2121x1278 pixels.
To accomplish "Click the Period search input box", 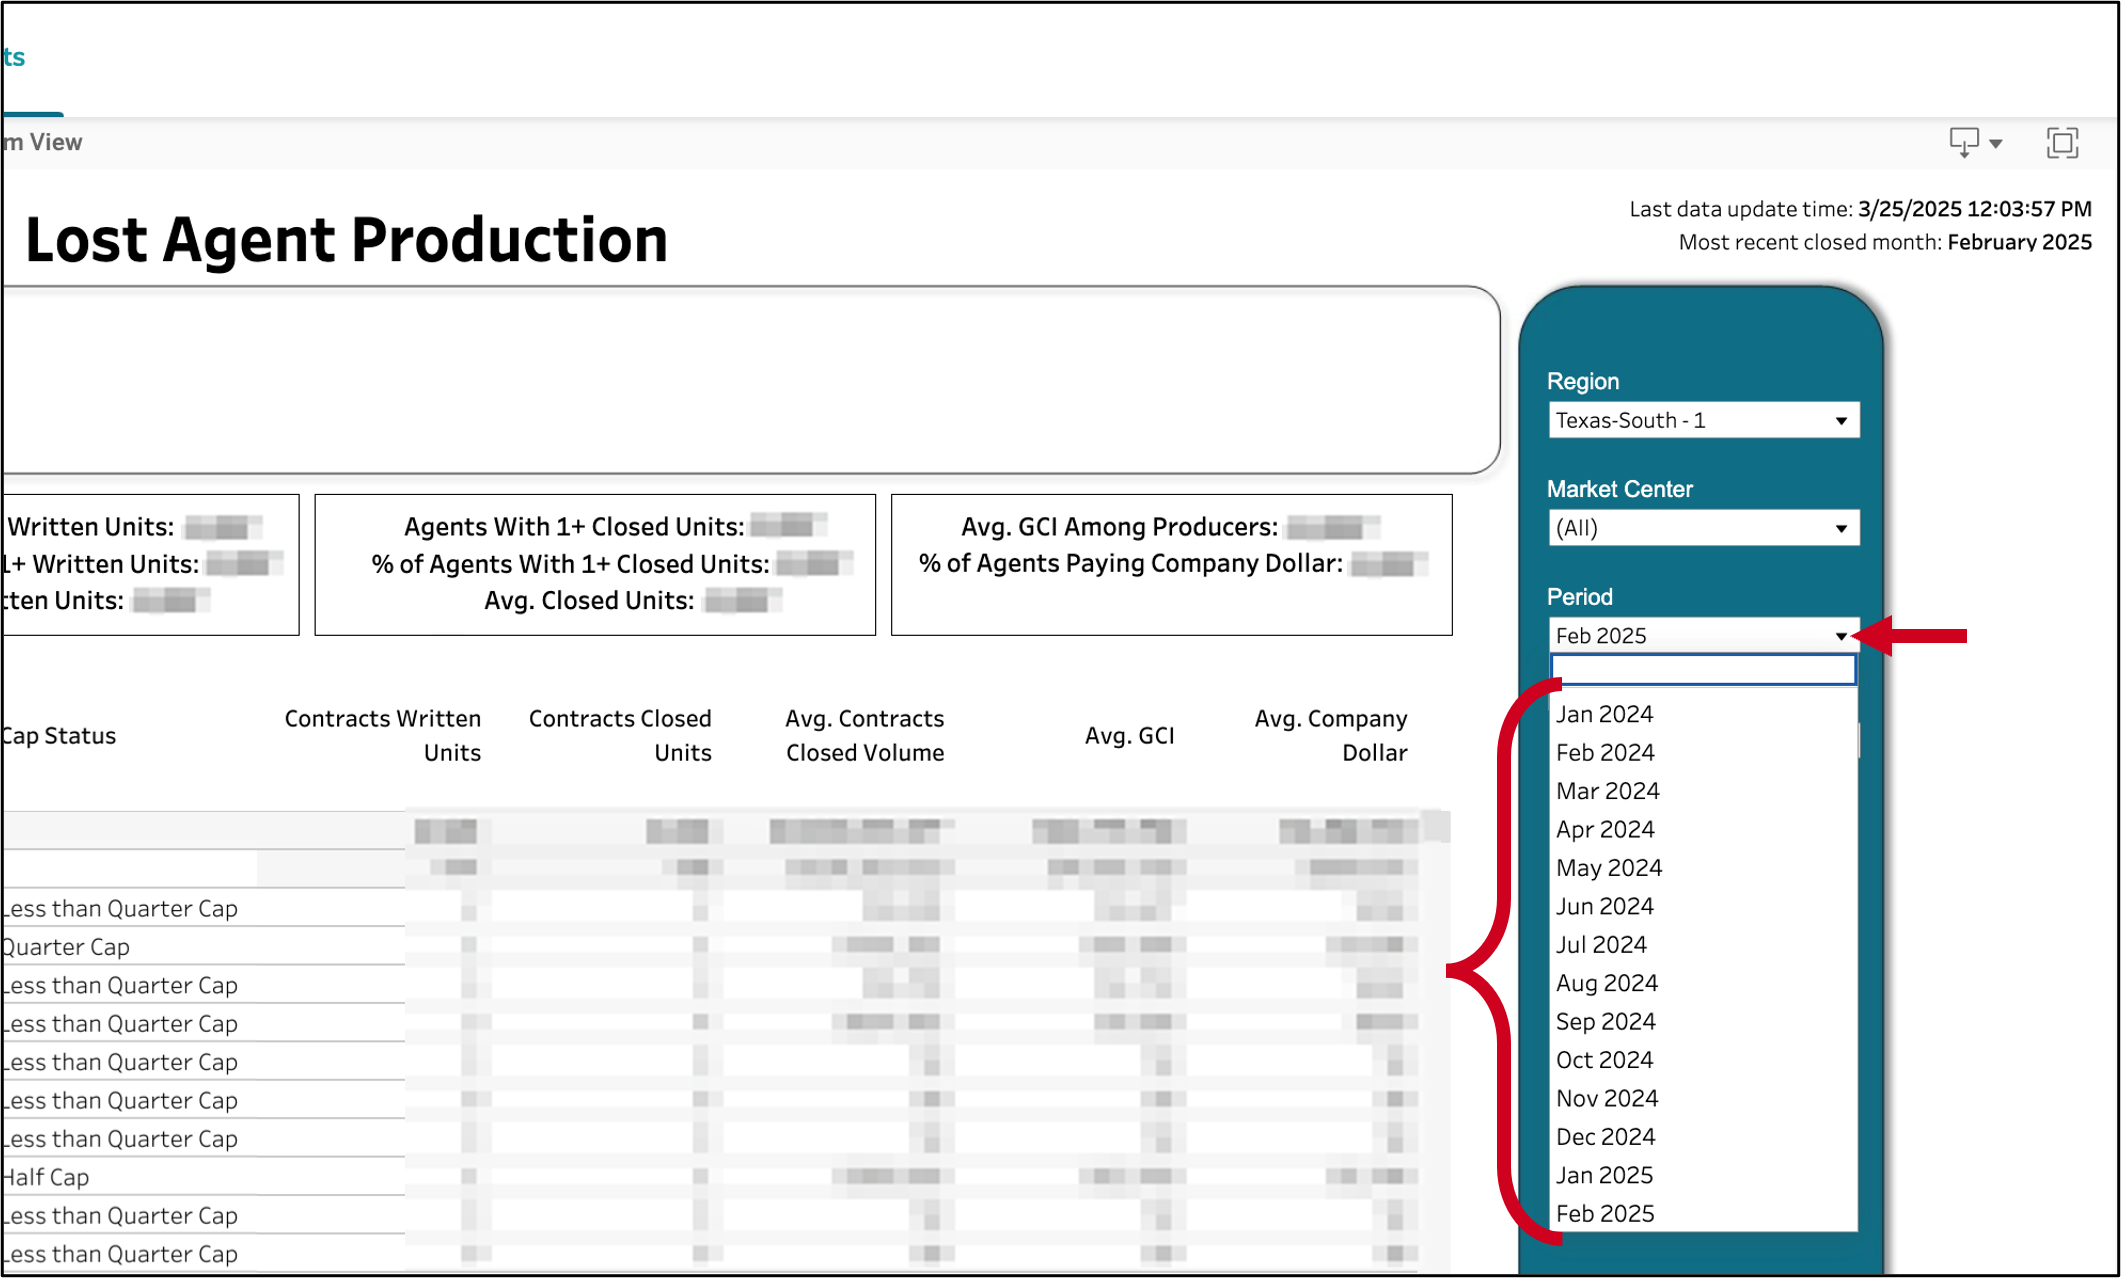I will coord(1702,671).
